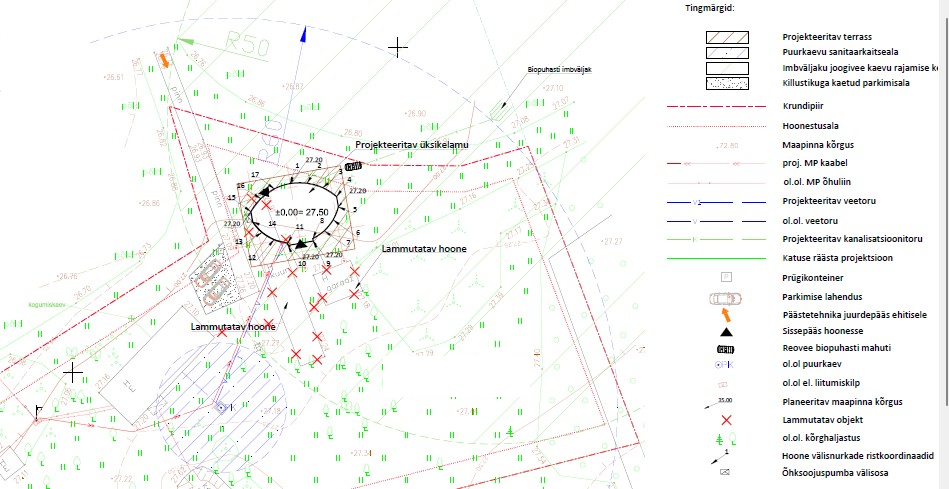The width and height of the screenshot is (949, 489).
Task: Select the car icon for Parkimise lahendus
Action: coord(727,298)
